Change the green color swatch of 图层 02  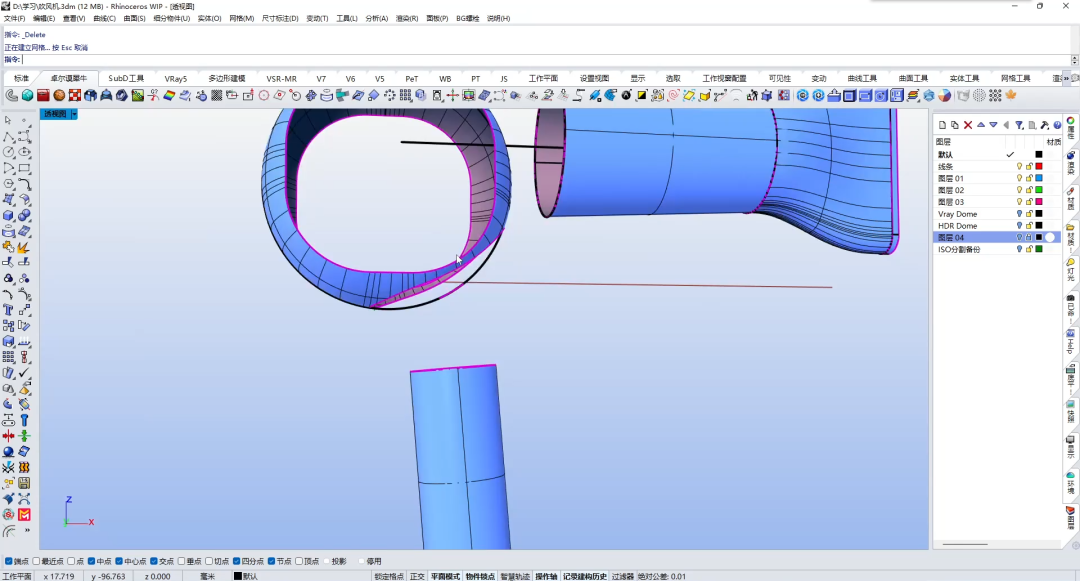[x=1039, y=190]
